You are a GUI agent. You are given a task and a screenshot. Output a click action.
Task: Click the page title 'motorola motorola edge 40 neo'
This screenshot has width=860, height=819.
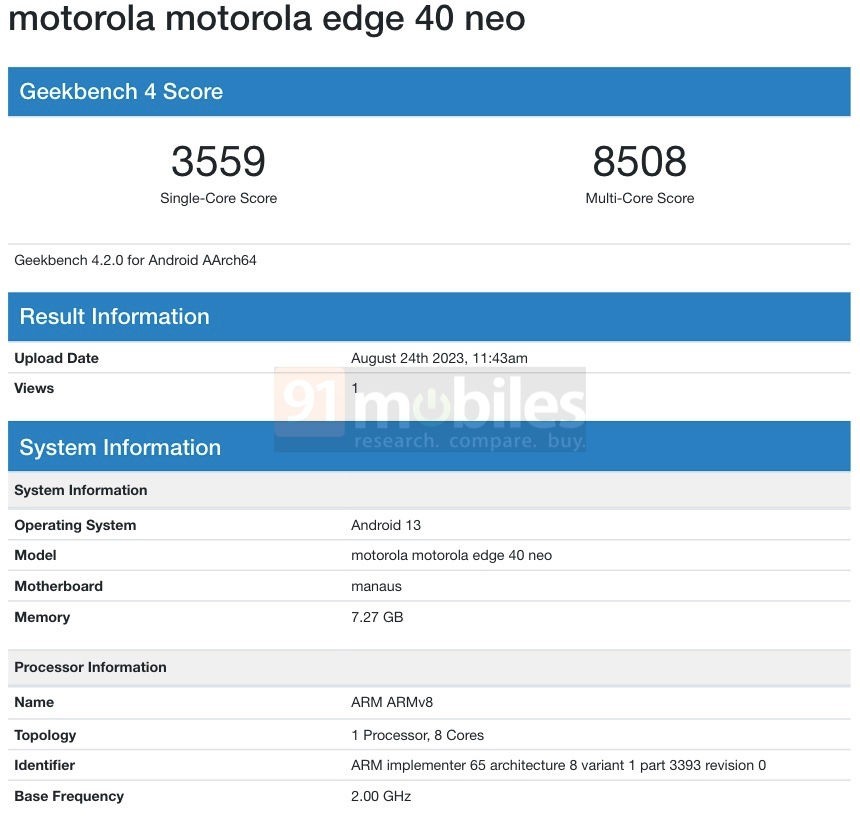tap(267, 19)
